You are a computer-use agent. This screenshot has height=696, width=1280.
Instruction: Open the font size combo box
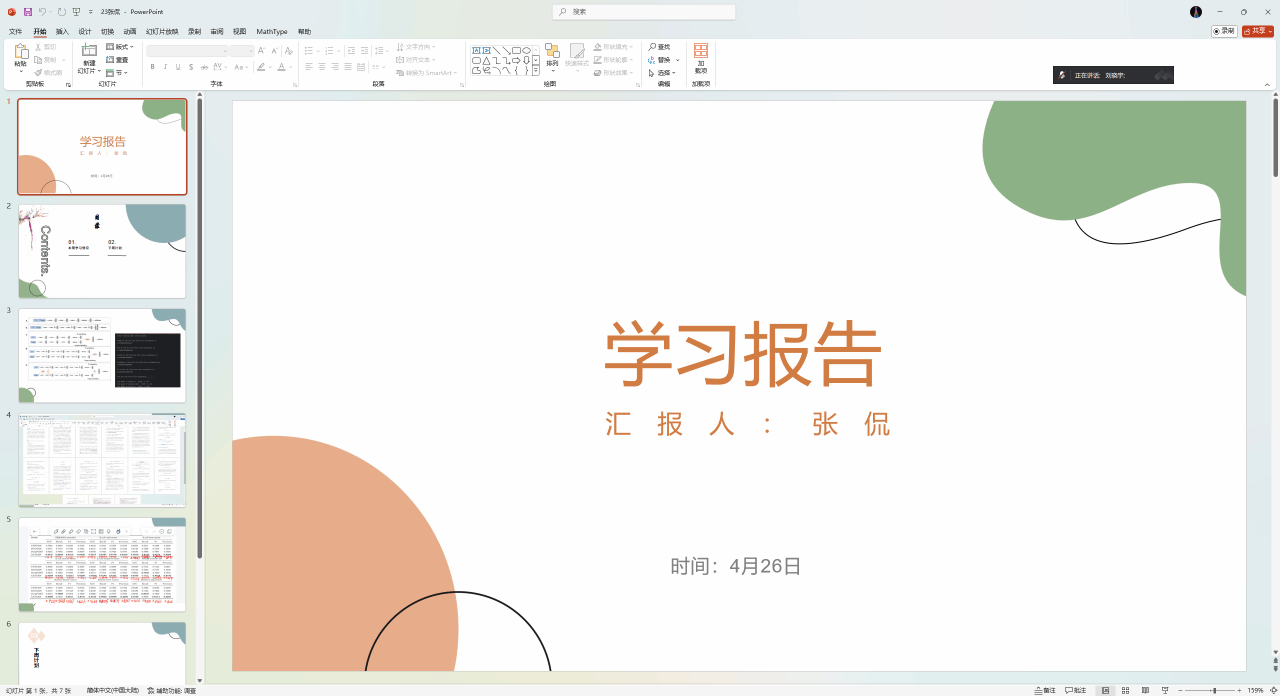[242, 50]
